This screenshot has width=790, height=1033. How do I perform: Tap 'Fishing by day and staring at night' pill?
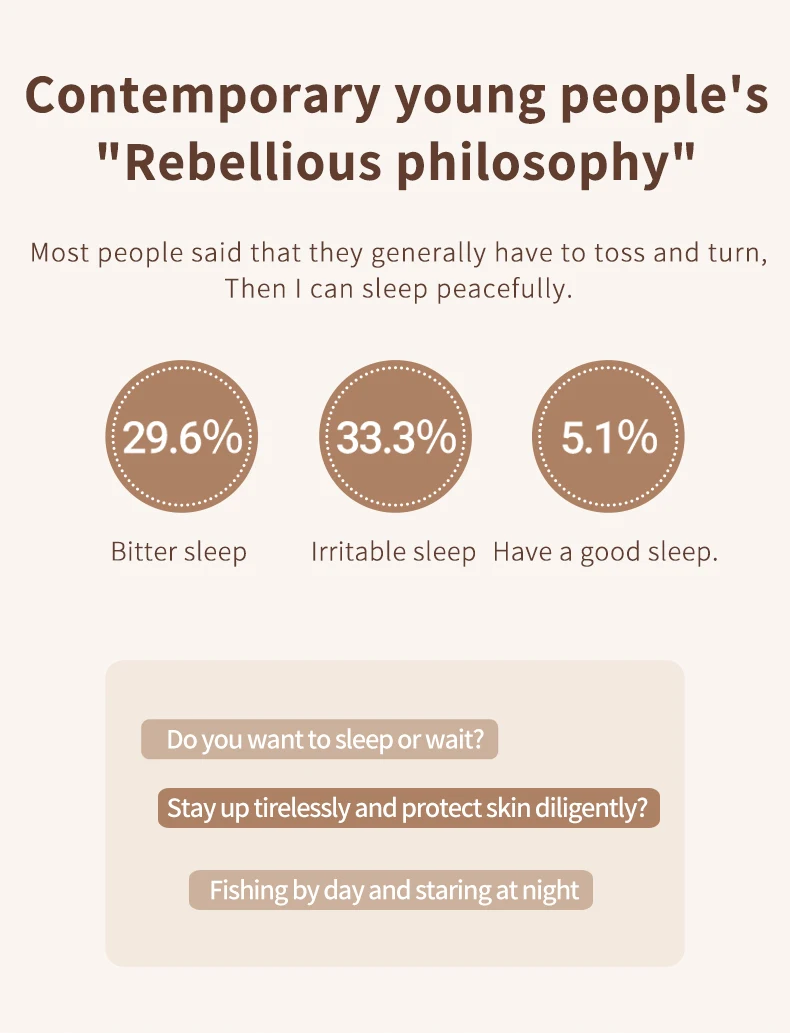coord(391,890)
